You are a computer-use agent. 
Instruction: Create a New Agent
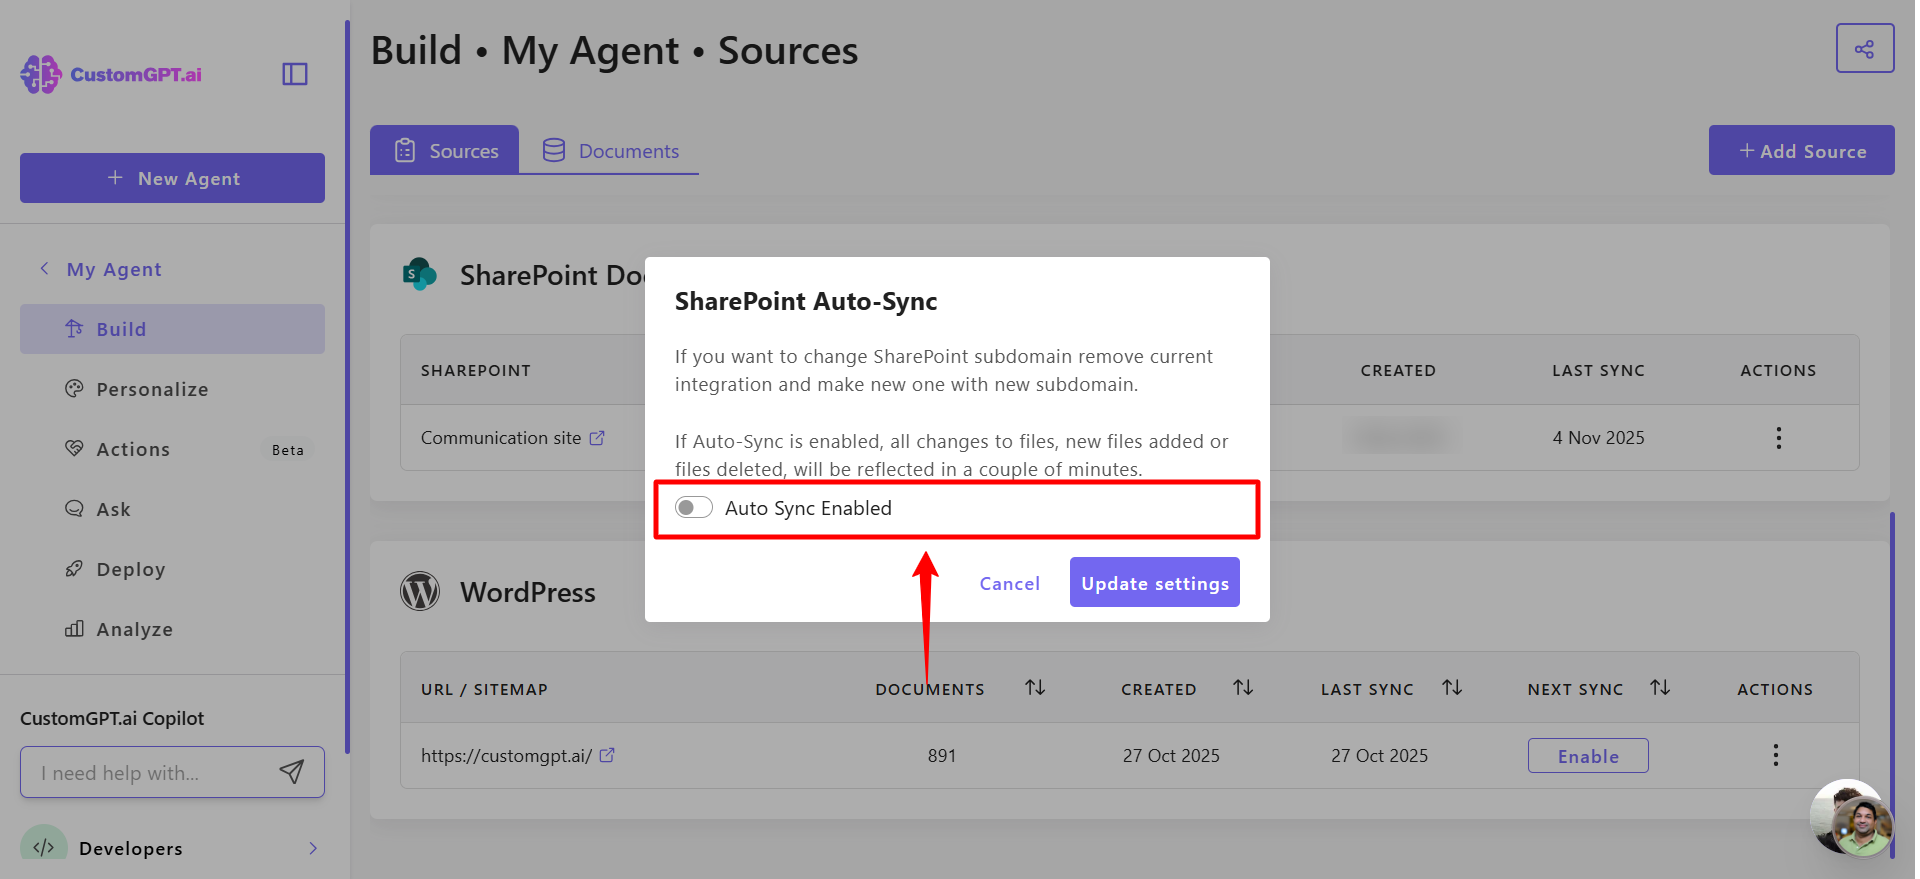pos(172,178)
